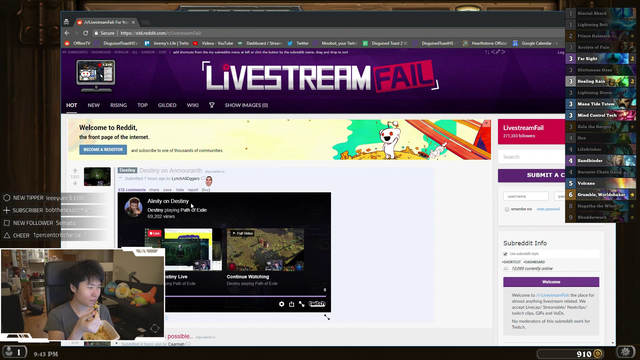Click the browser forward arrow
Viewport: 640px width, 360px height.
[x=76, y=33]
